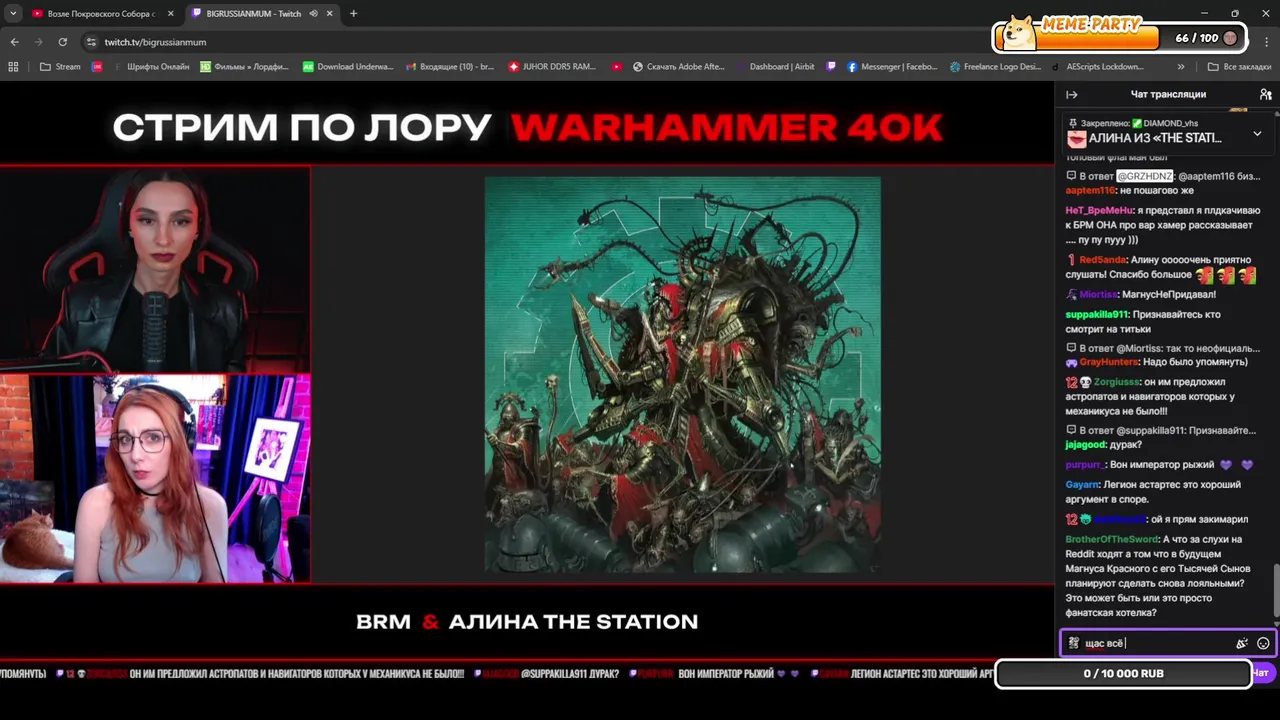Open the Download Underwa... bookmark
The width and height of the screenshot is (1280, 720).
tap(348, 67)
